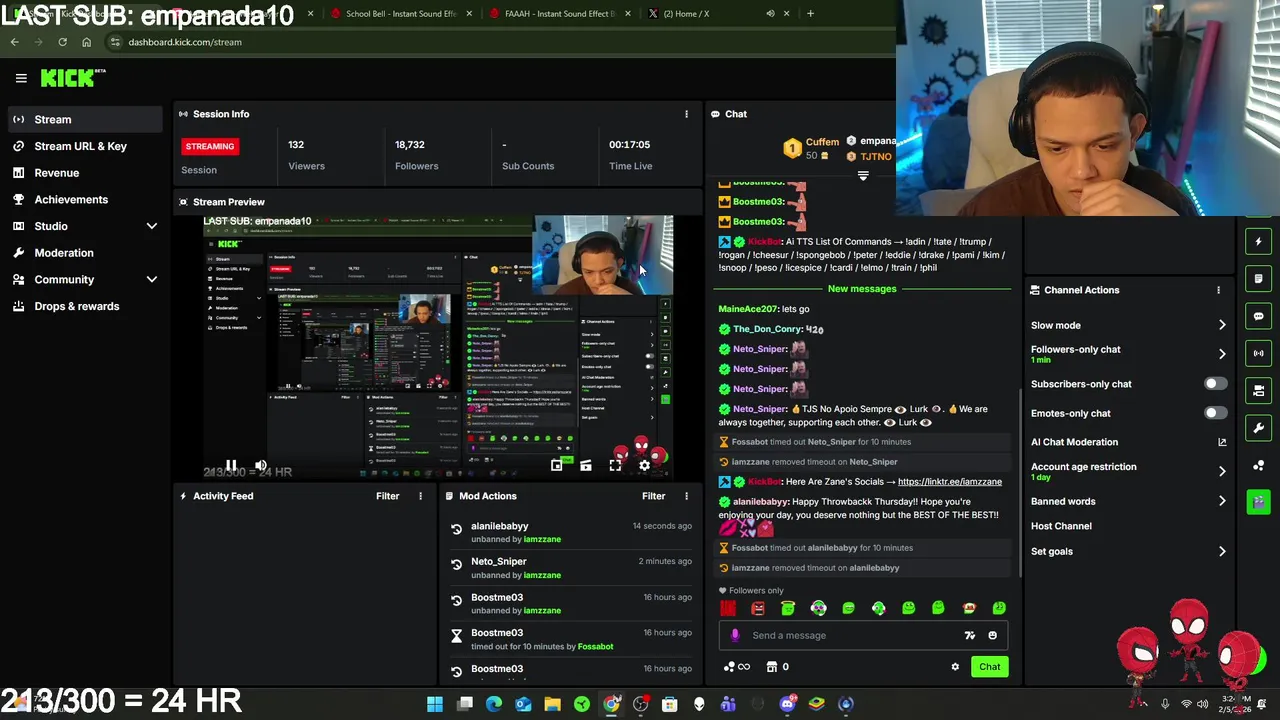Open Mod Actions options menu

point(686,496)
